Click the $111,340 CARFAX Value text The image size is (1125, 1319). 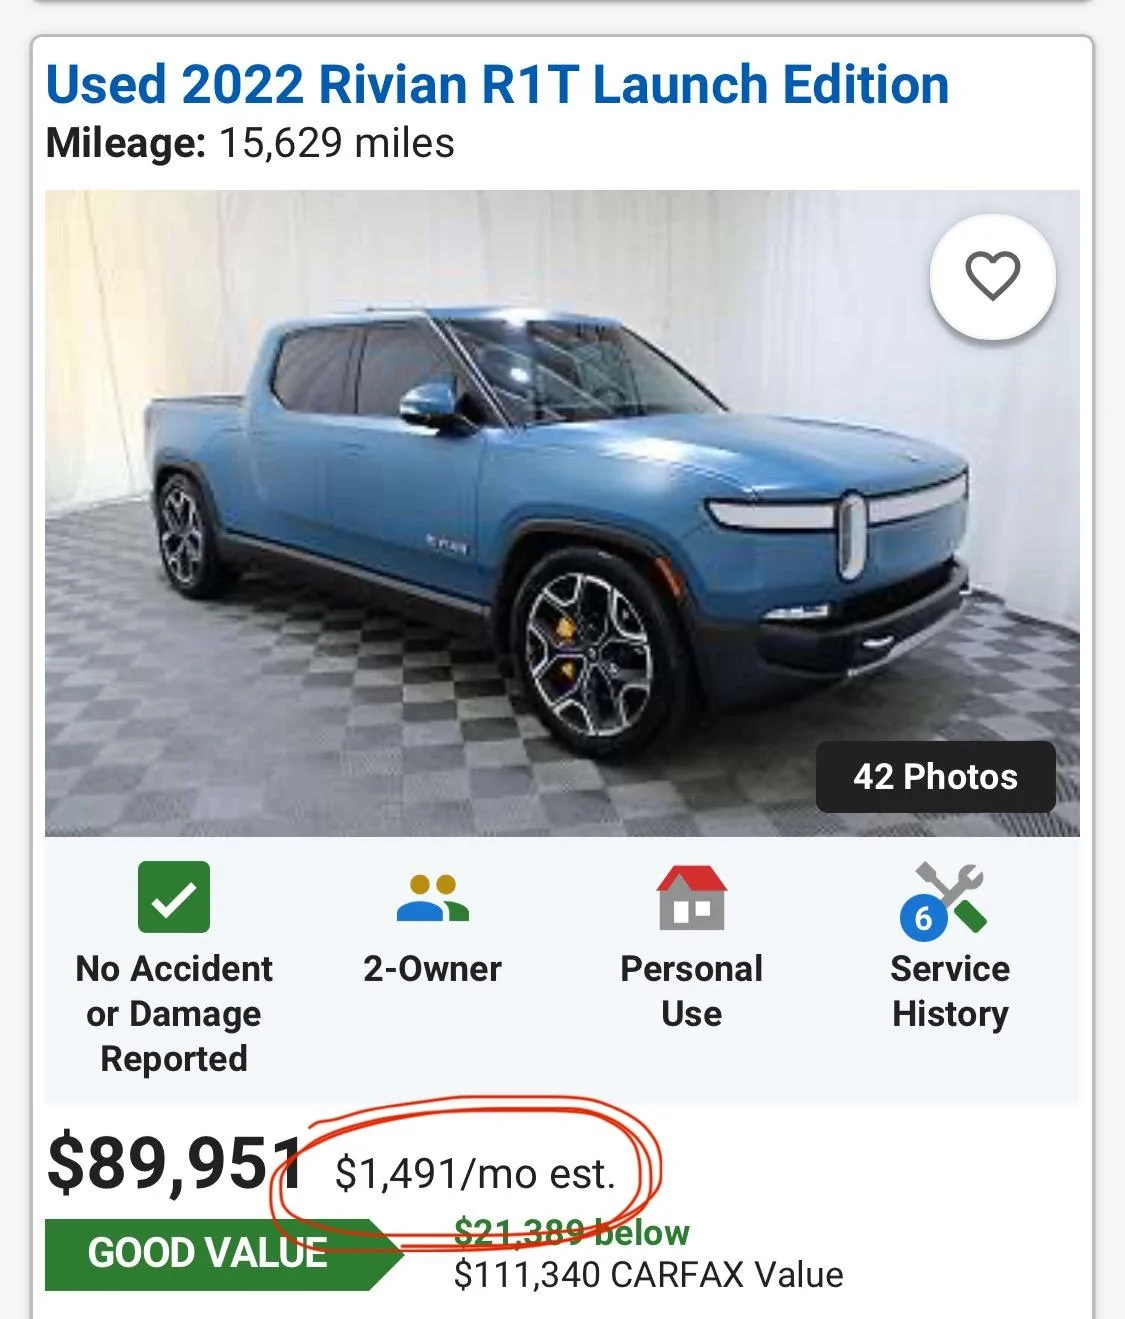(648, 1275)
